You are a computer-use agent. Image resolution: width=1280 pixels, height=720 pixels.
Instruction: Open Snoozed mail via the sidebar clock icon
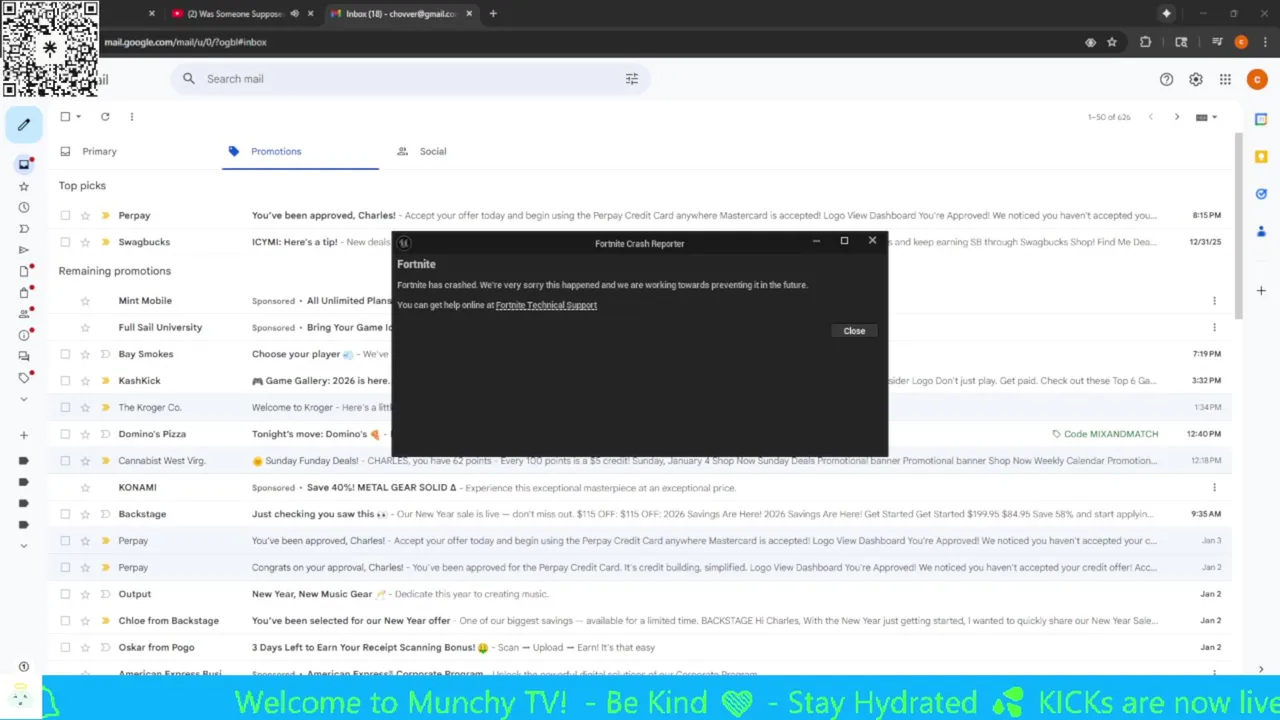click(24, 208)
